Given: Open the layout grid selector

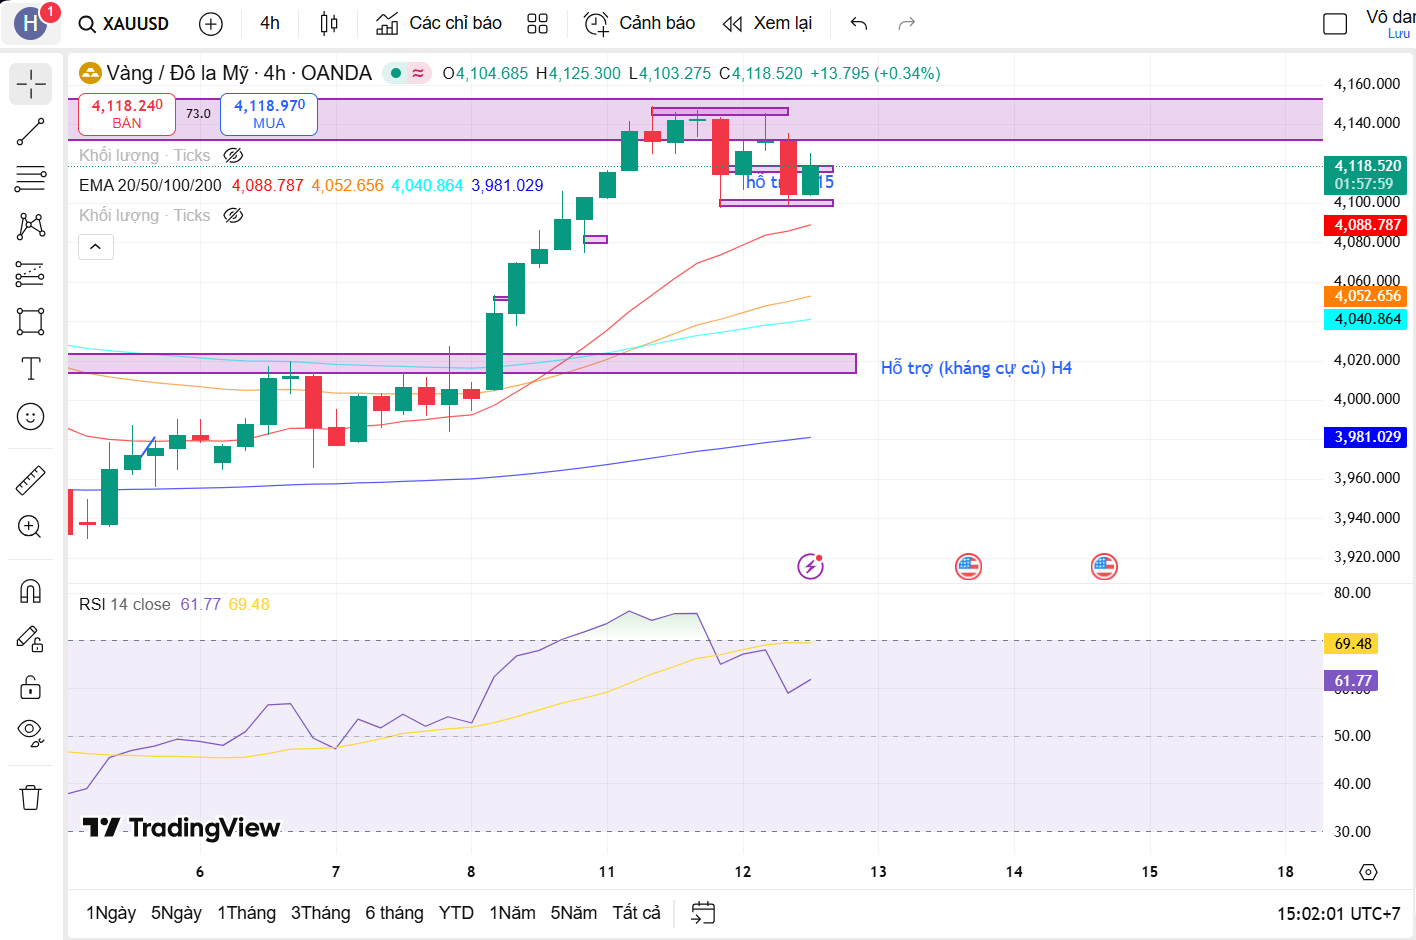Looking at the screenshot, I should pyautogui.click(x=538, y=24).
